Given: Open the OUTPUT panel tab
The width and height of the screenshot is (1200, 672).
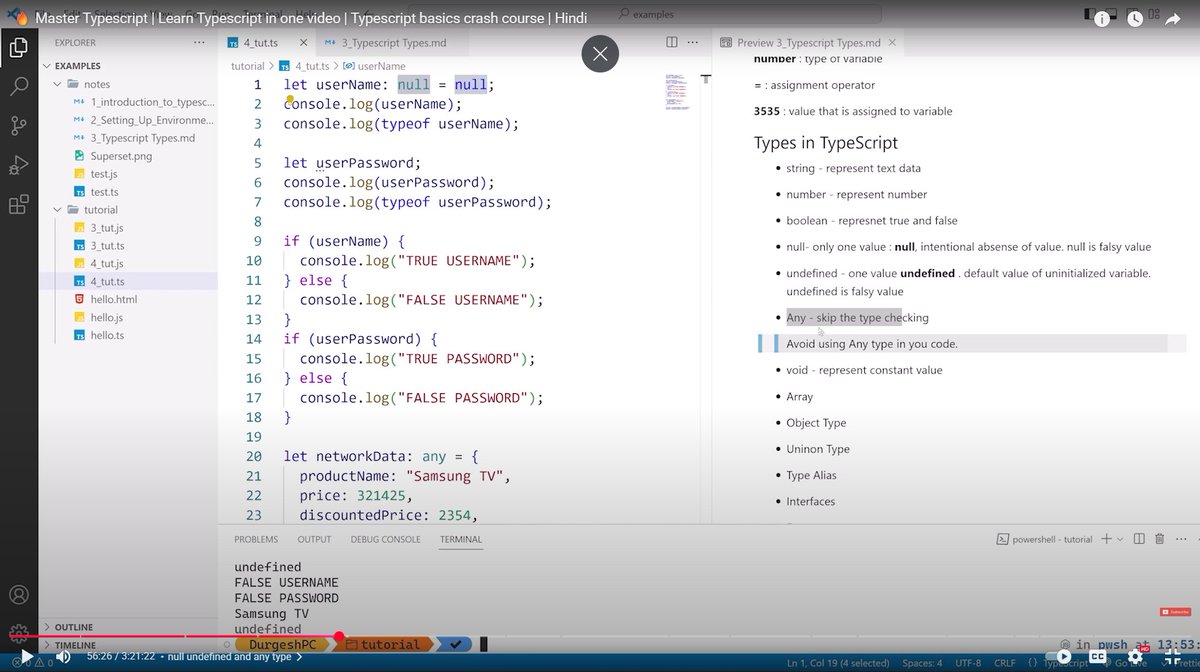Looking at the screenshot, I should click(x=314, y=539).
